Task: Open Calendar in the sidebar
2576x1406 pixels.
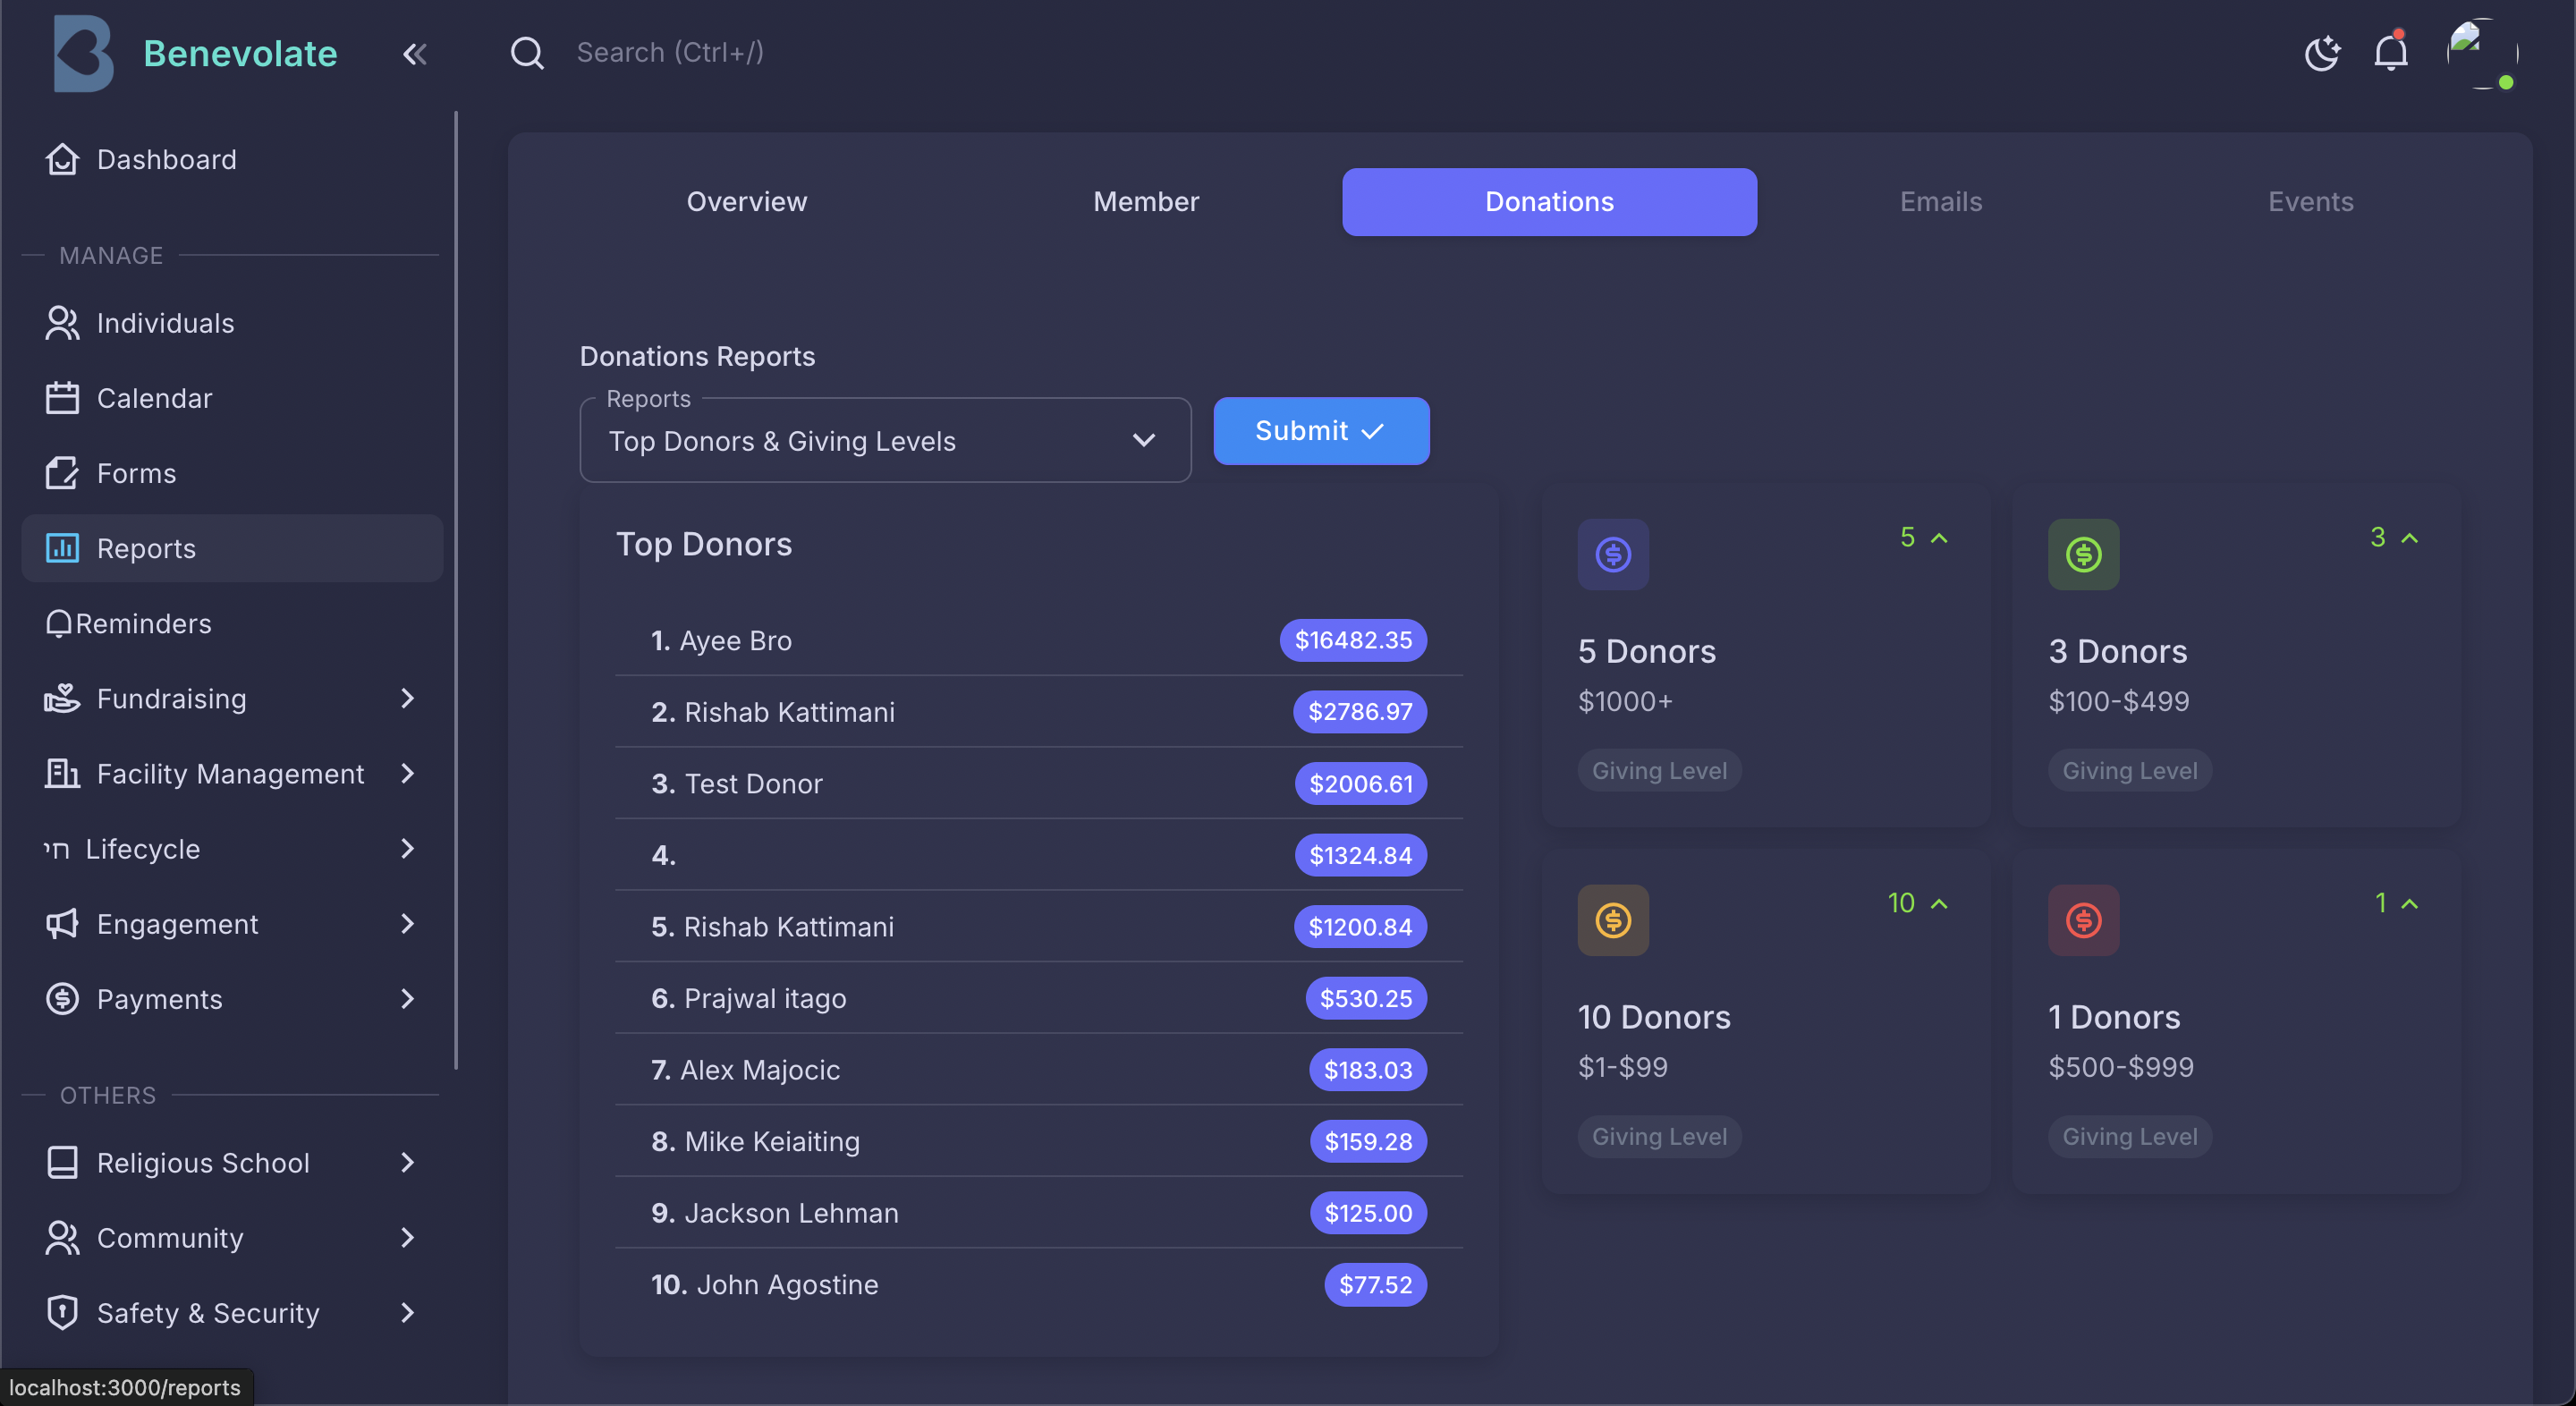Action: 154,398
